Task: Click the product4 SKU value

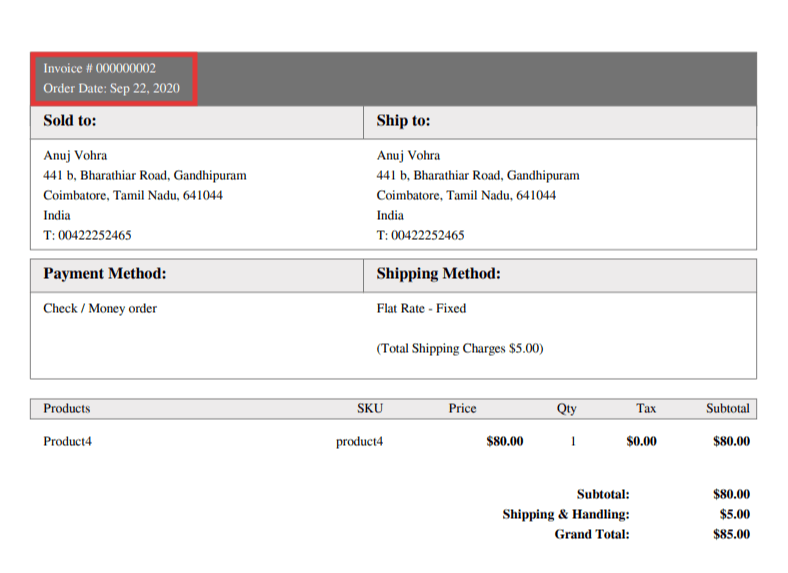Action: coord(359,441)
